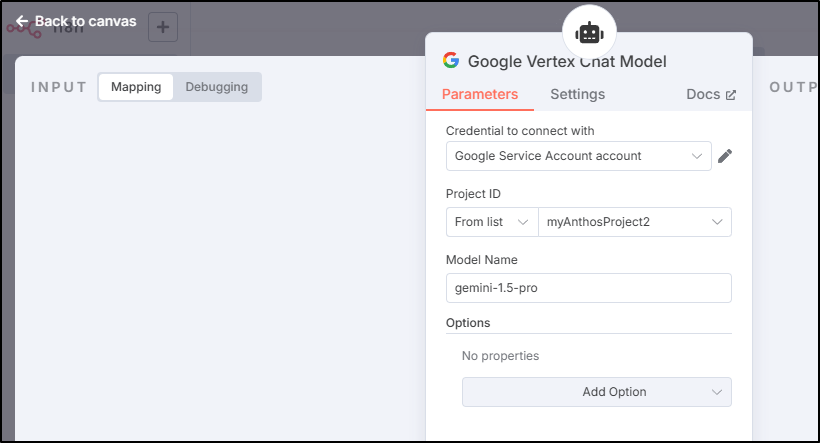Screen dimensions: 820x443
Task: Go back to canvas
Action: (x=76, y=21)
